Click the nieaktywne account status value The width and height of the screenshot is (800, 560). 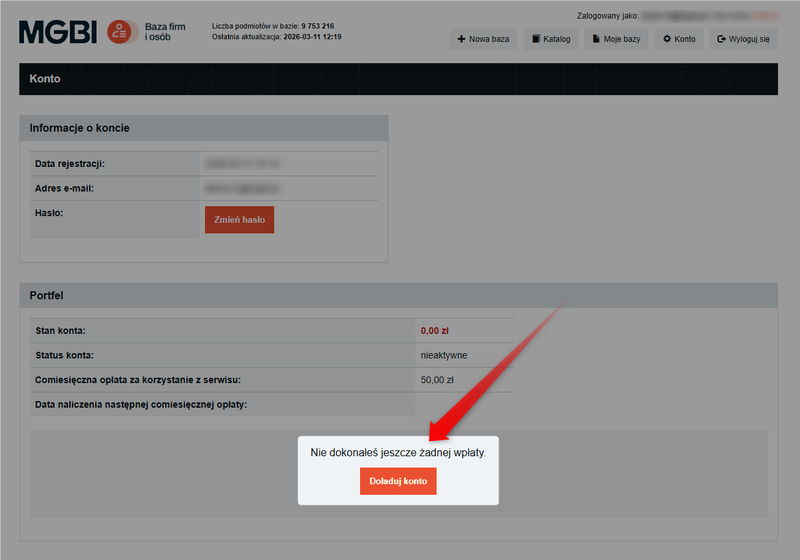443,355
